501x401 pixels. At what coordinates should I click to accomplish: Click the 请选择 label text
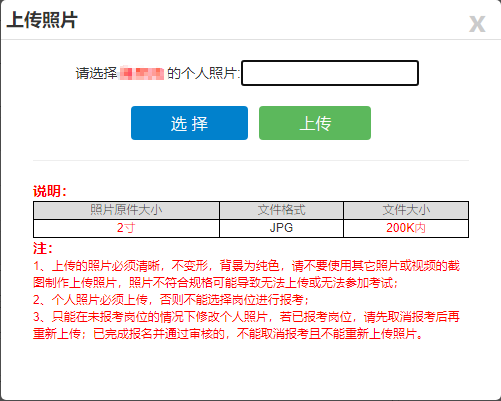(96, 73)
